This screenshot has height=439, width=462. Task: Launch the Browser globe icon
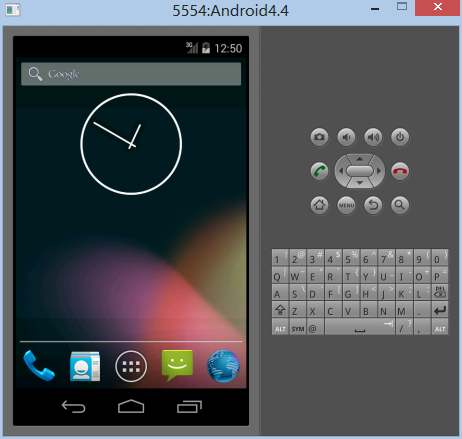tap(223, 366)
